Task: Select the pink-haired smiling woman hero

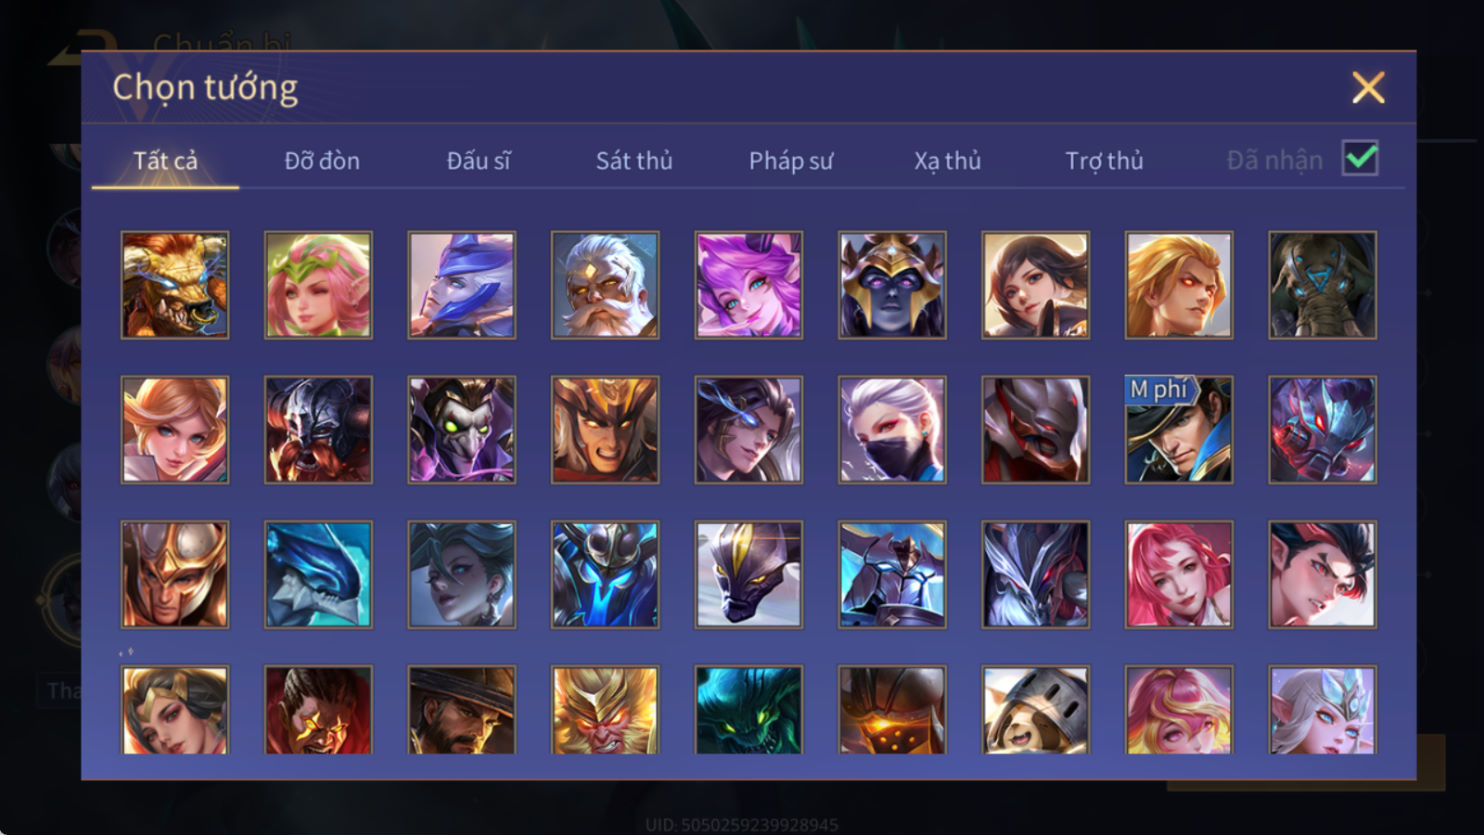Action: click(1179, 575)
